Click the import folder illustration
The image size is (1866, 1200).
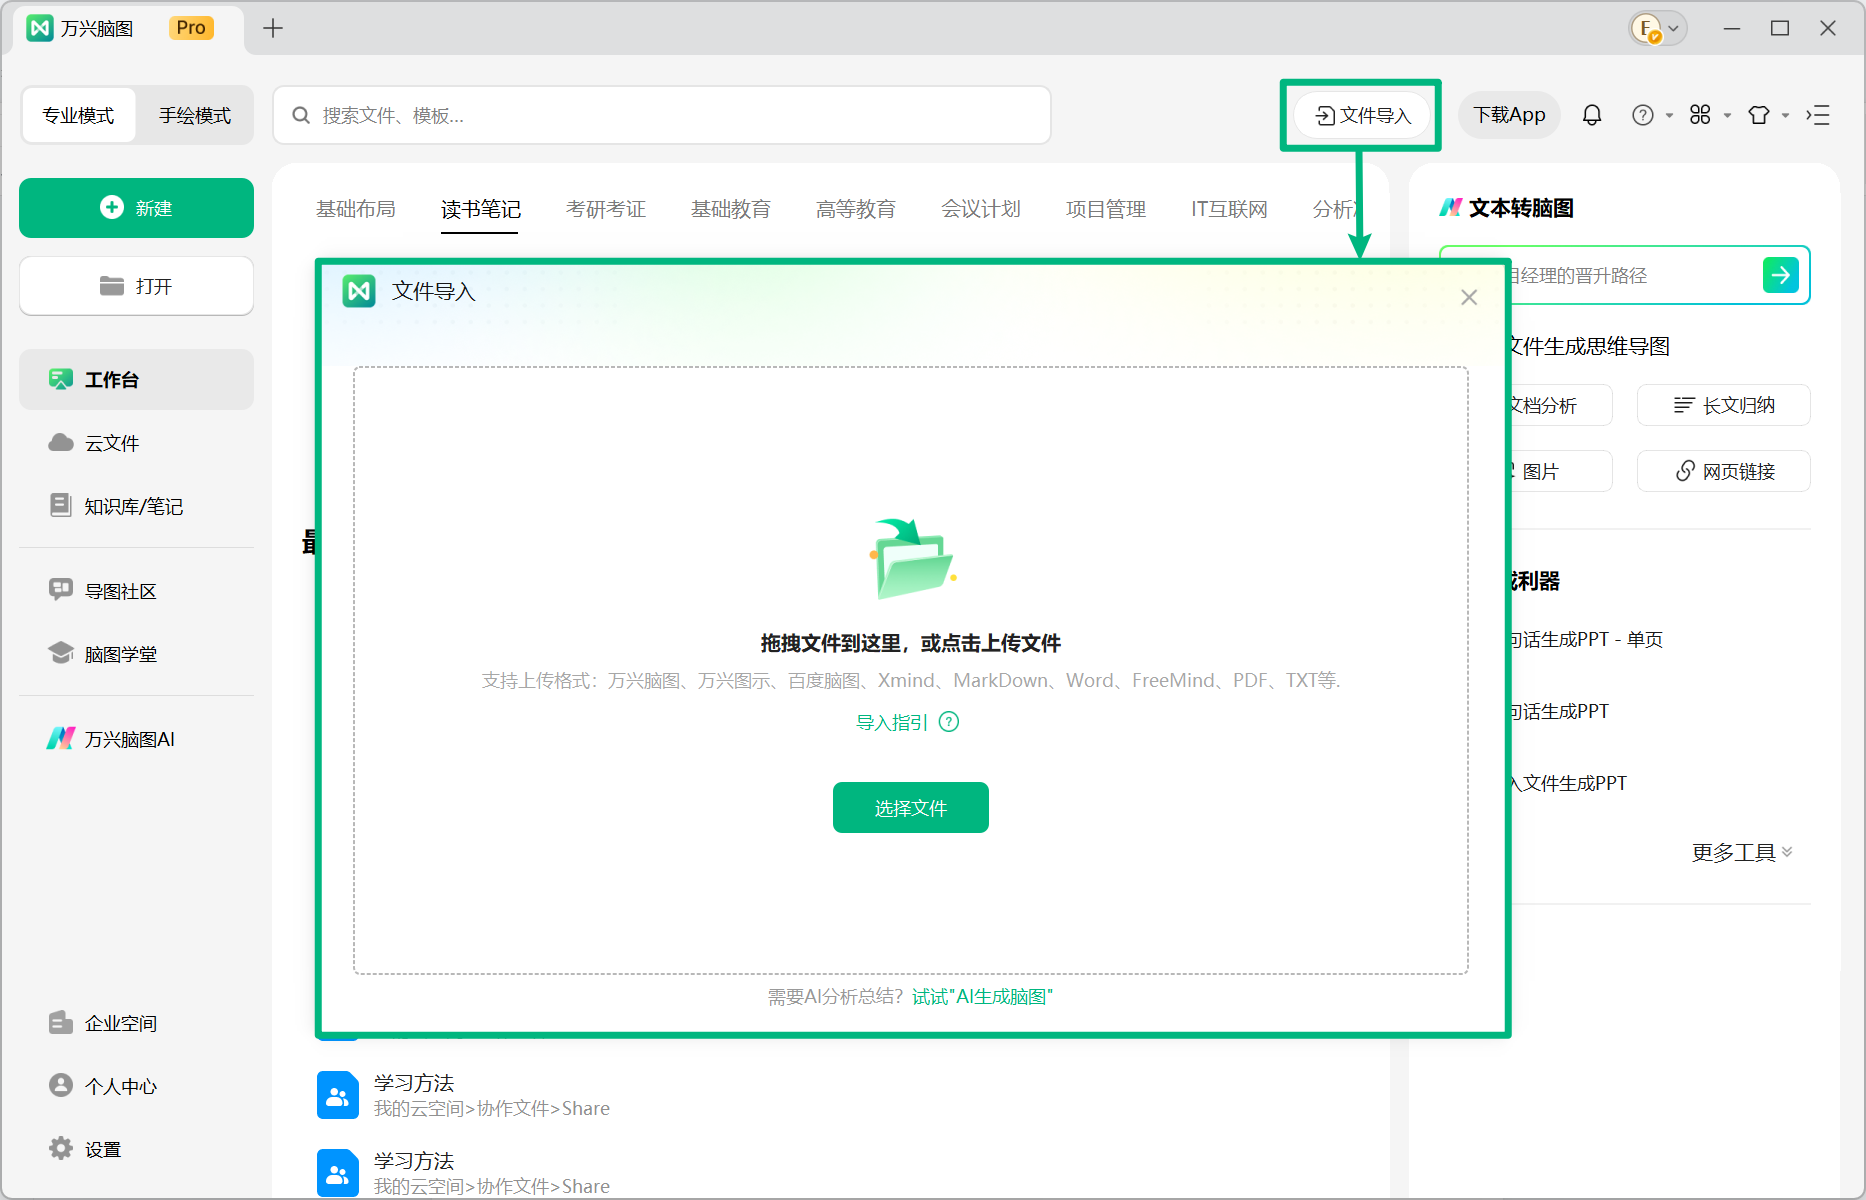coord(911,558)
